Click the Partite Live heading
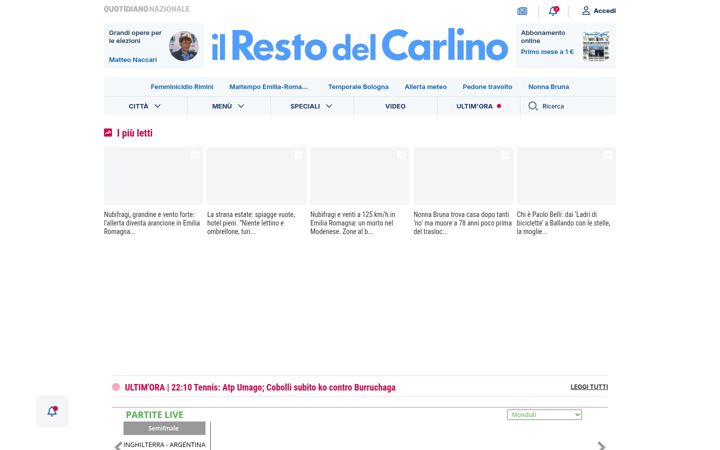This screenshot has height=450, width=720. point(155,415)
